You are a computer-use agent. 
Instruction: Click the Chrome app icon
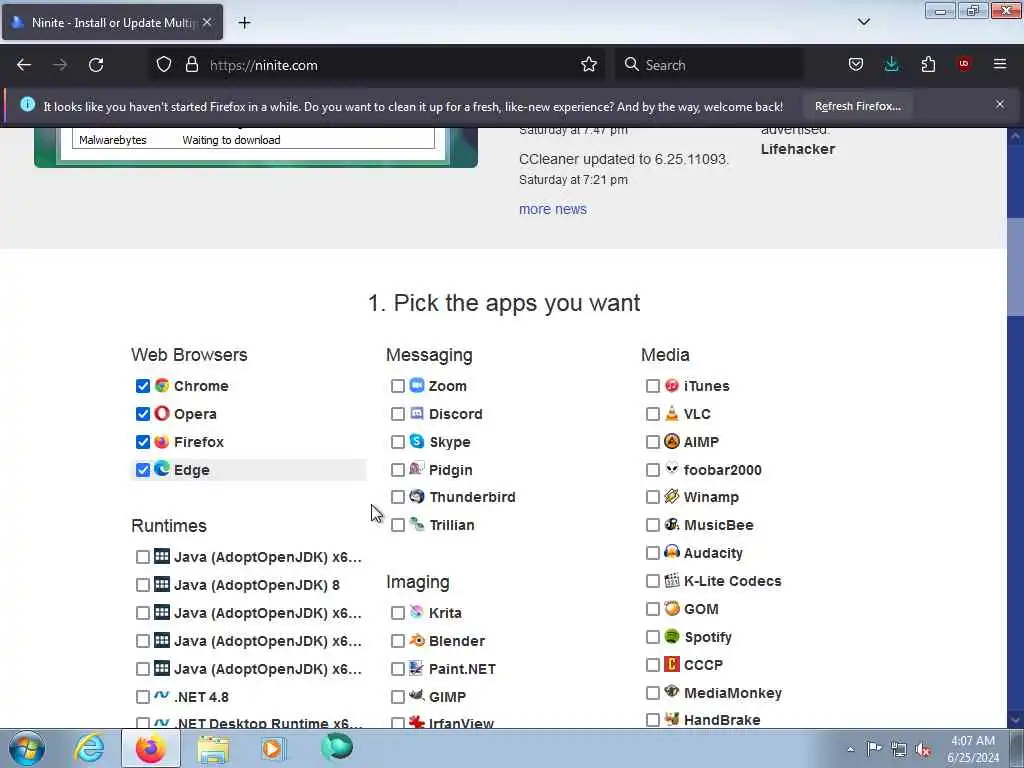(x=162, y=385)
